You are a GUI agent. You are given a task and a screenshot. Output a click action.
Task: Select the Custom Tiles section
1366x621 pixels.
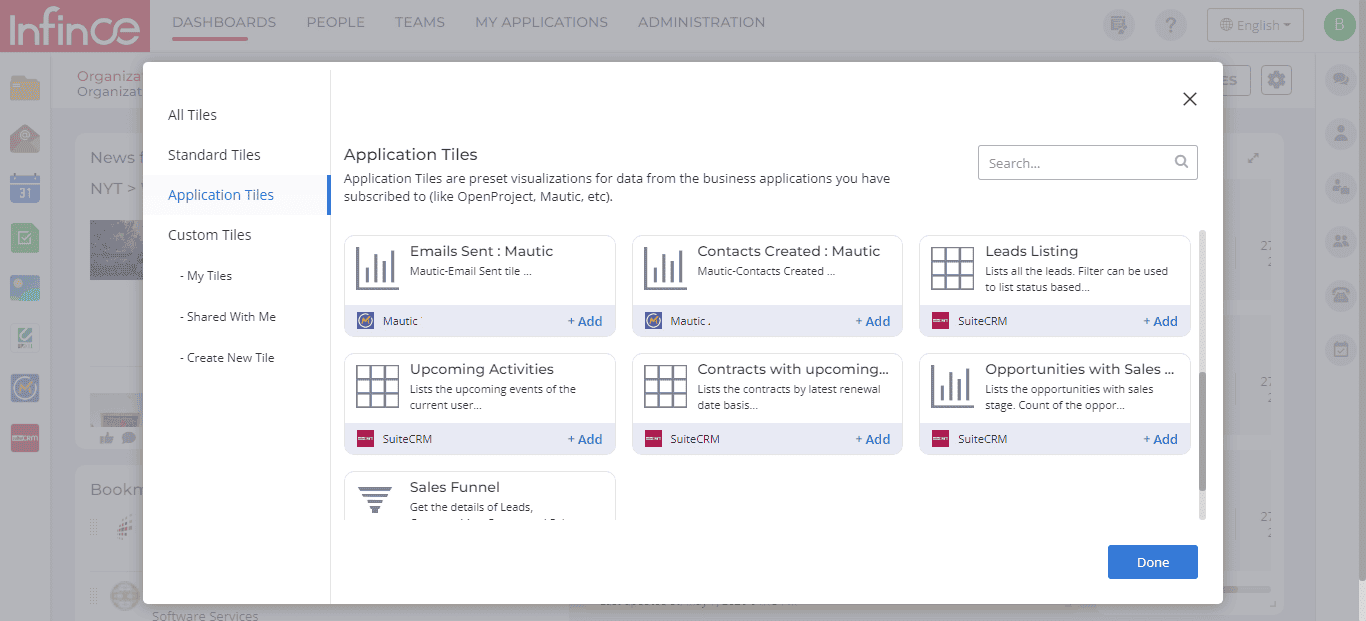point(209,234)
